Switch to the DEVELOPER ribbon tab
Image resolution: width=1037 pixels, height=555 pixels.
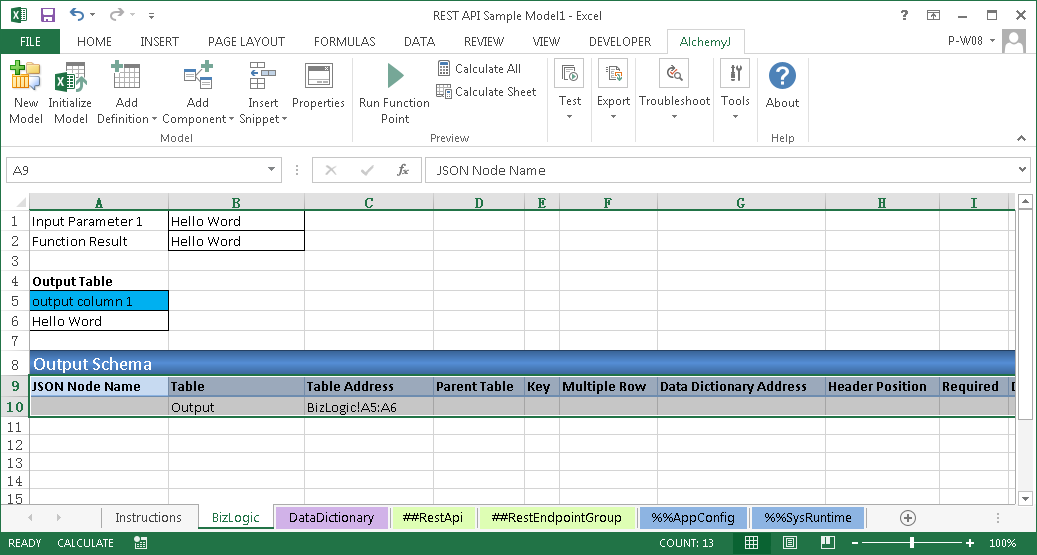[620, 41]
